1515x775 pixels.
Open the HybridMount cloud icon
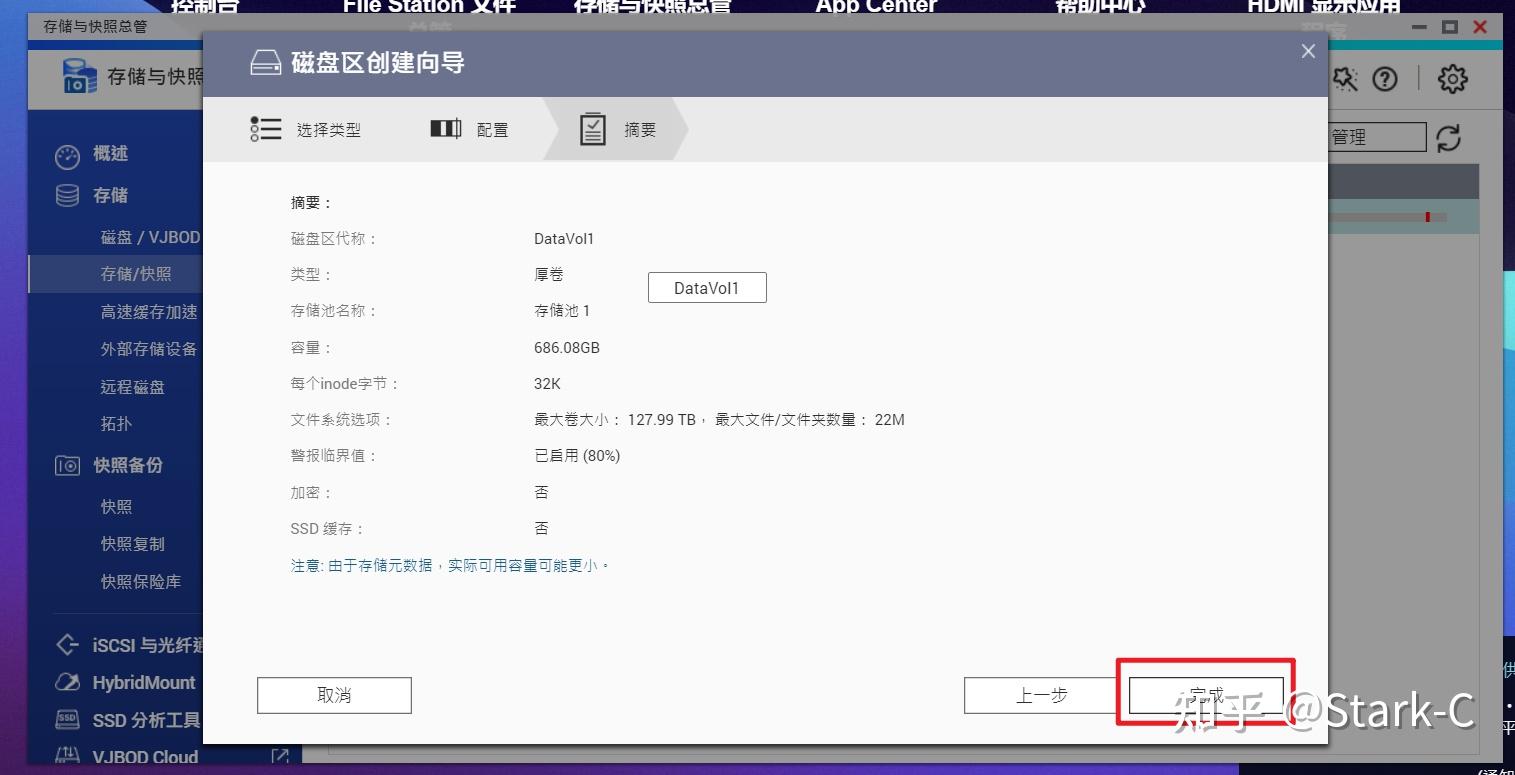tap(67, 682)
